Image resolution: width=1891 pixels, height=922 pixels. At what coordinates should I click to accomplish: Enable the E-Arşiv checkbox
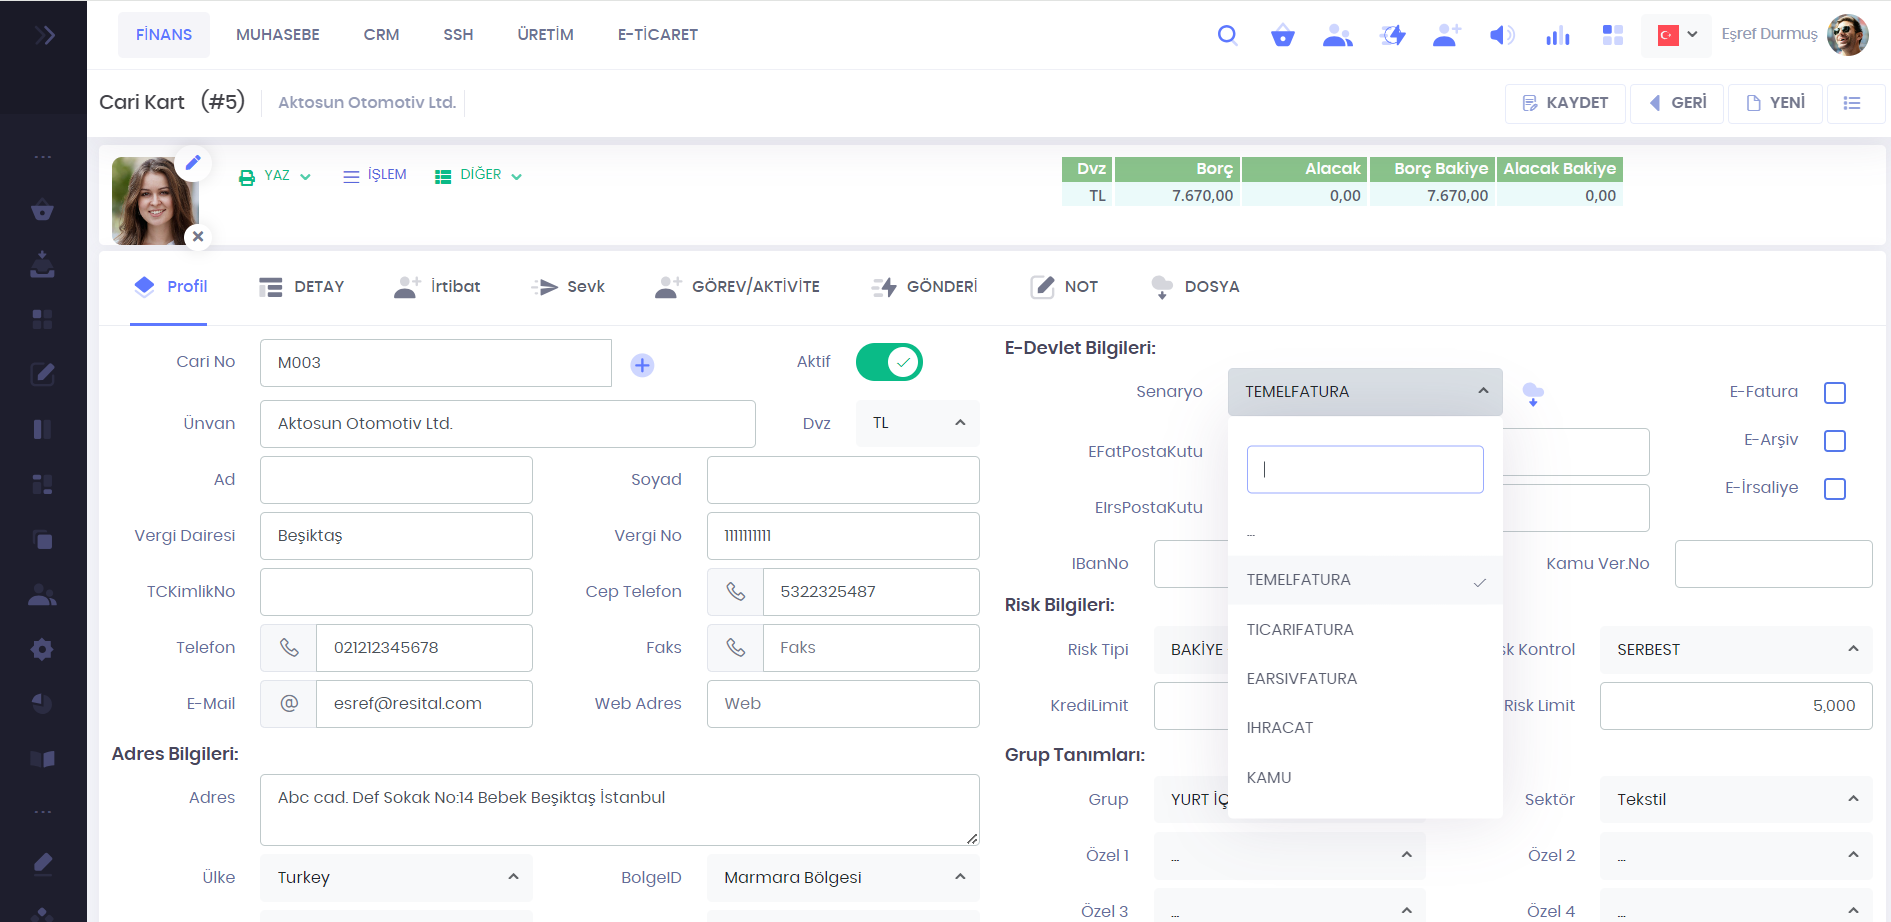[x=1834, y=441]
